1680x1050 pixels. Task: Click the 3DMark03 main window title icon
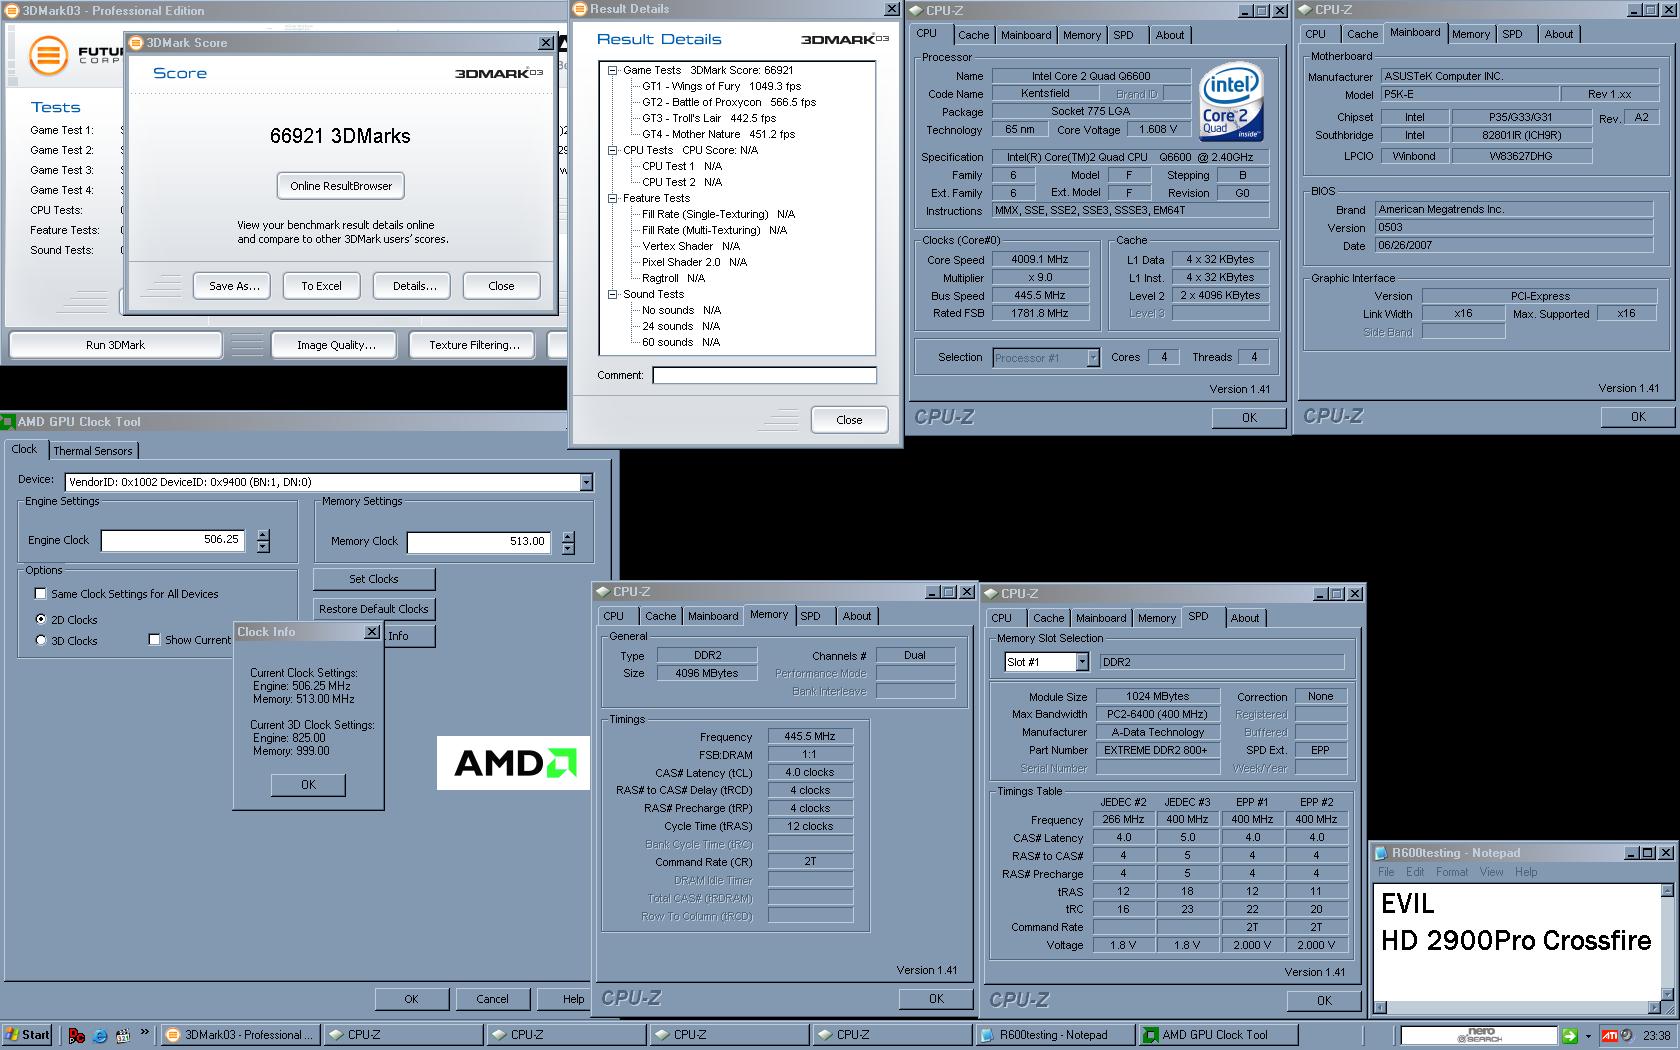11,10
